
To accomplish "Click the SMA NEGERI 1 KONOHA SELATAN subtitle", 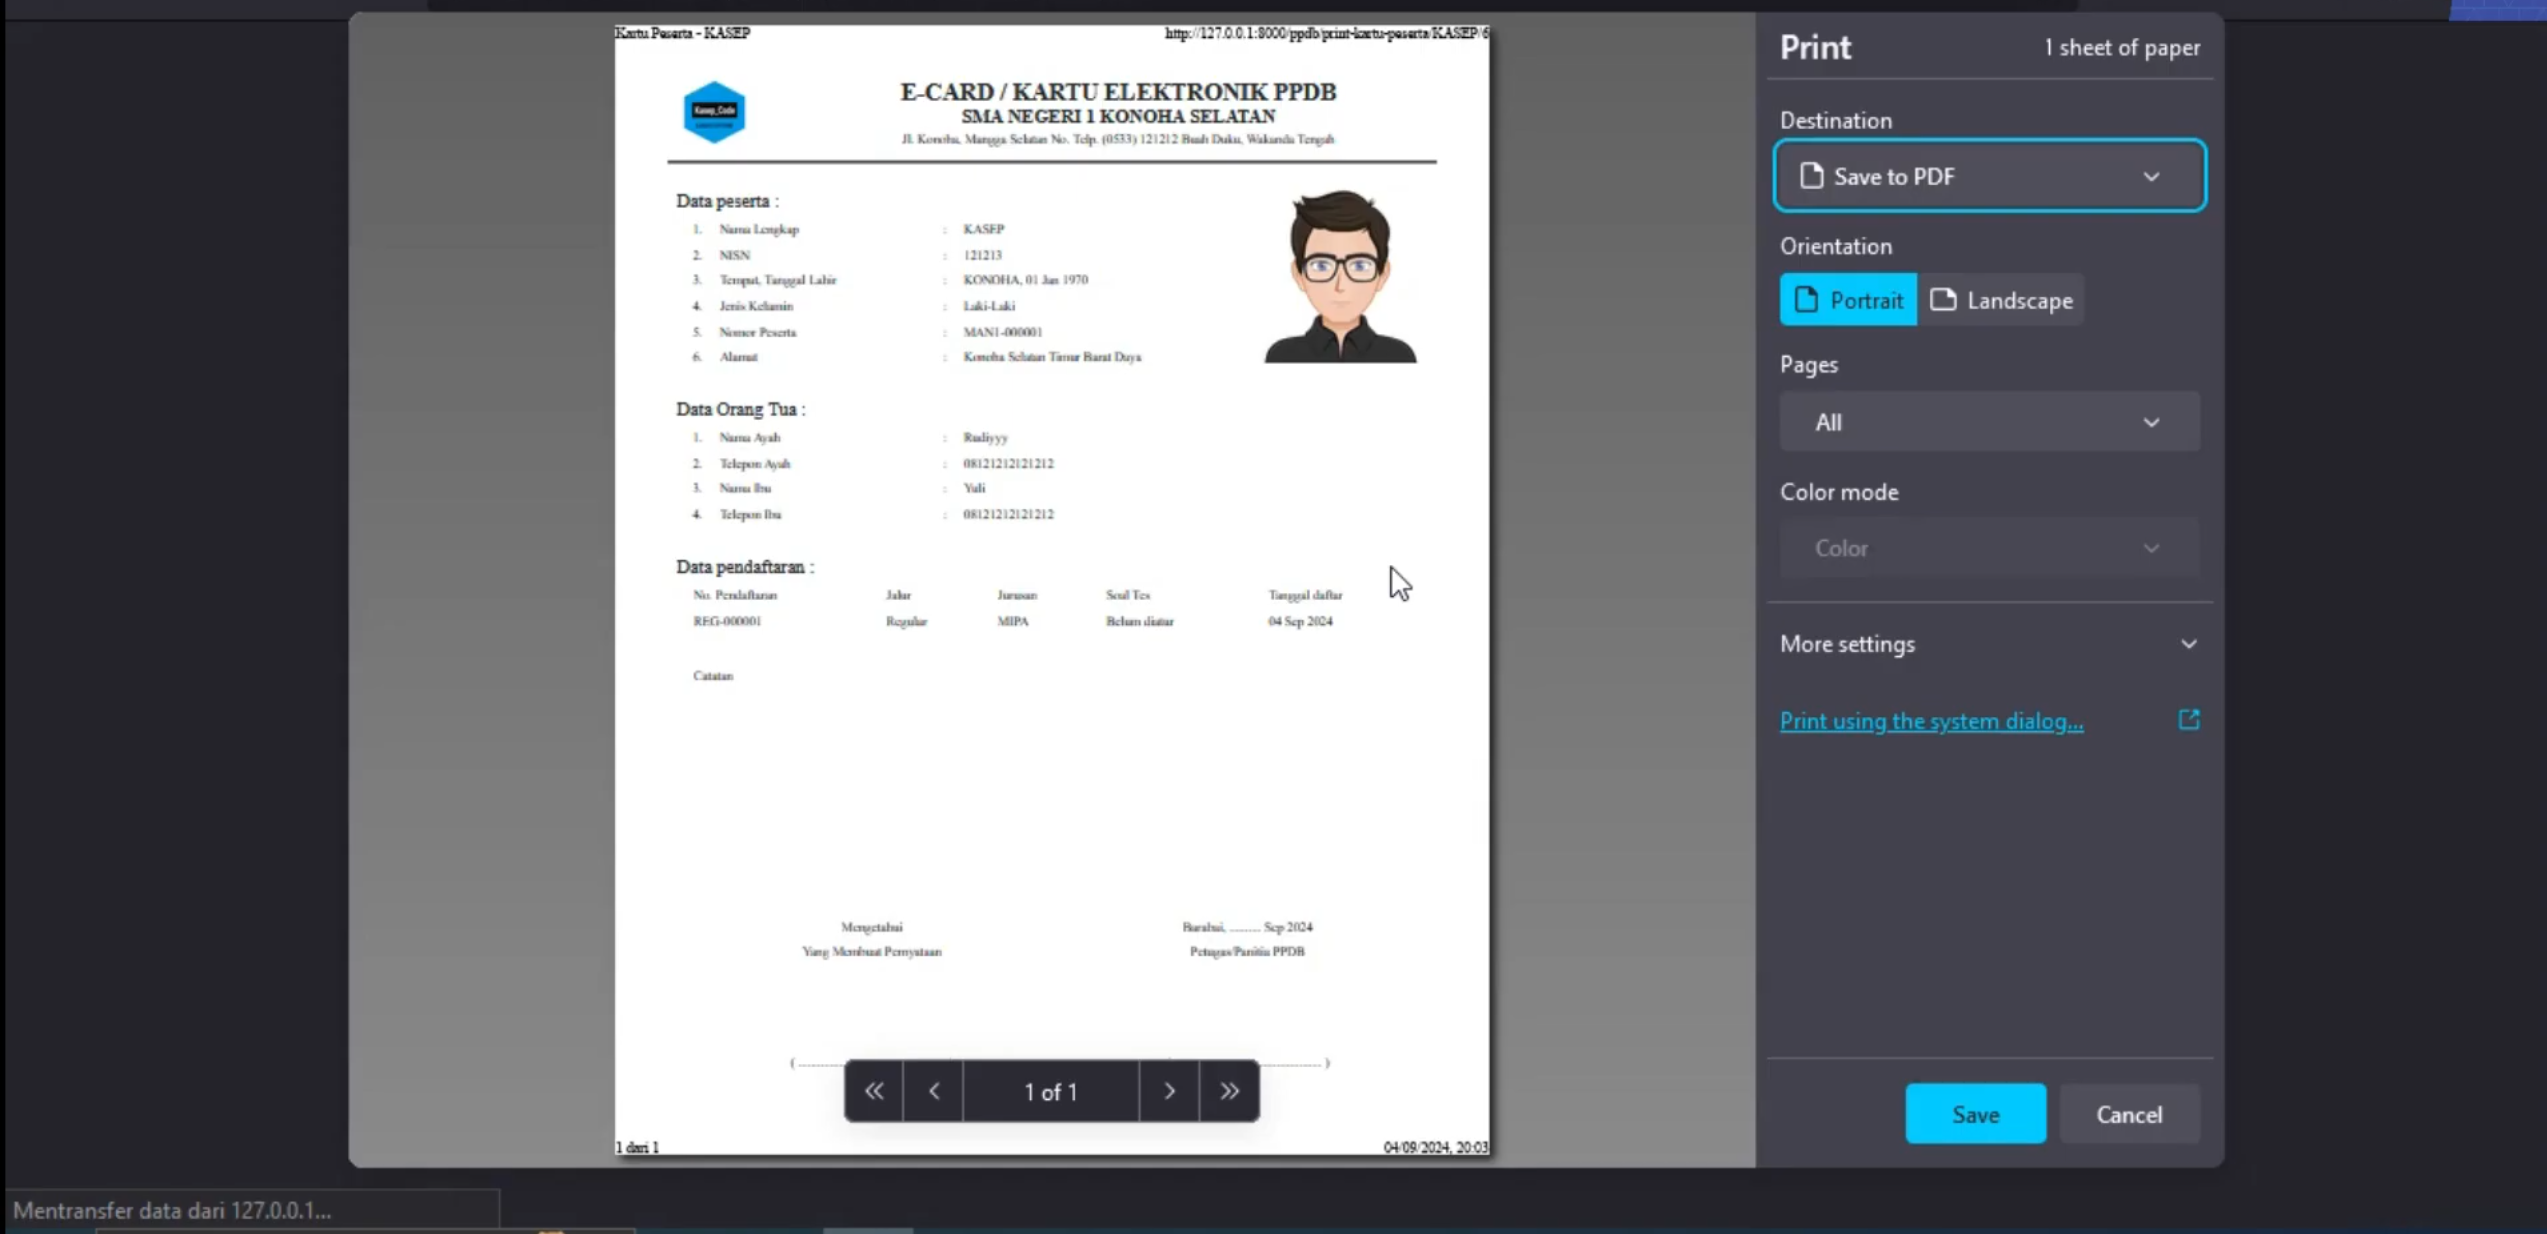I will (1118, 116).
